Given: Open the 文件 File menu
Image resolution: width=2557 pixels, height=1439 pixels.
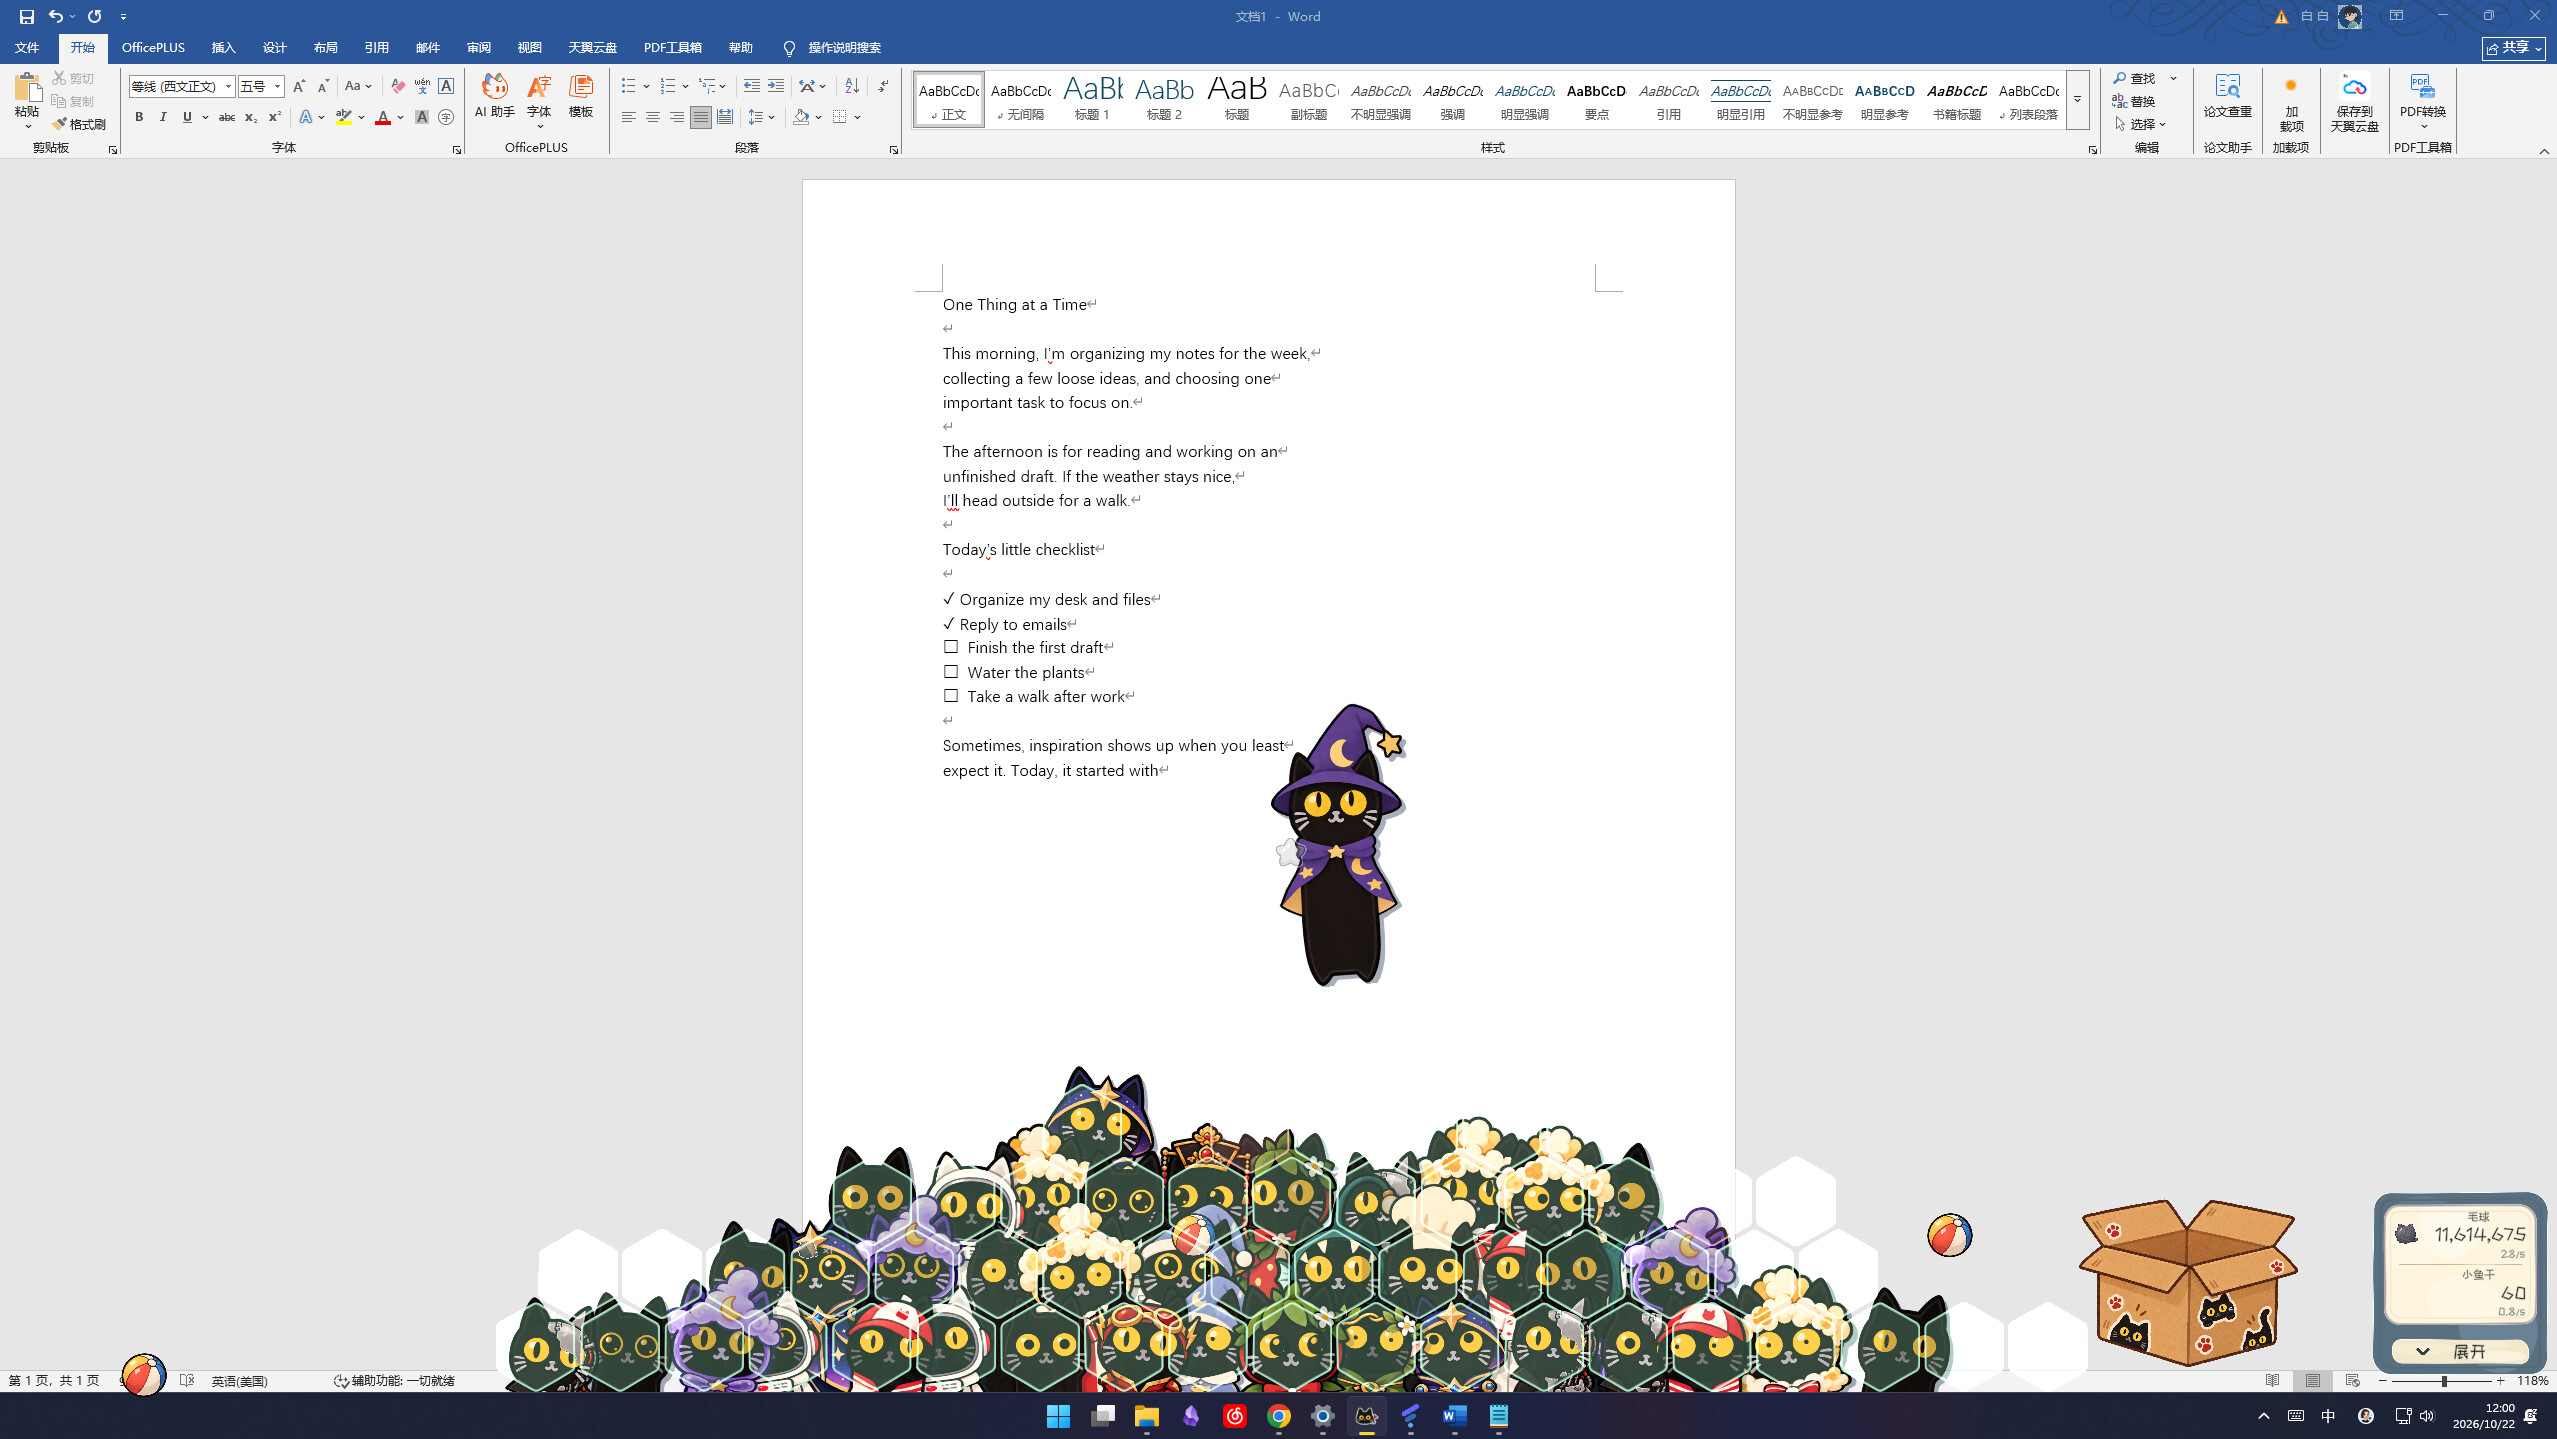Looking at the screenshot, I should 27,48.
